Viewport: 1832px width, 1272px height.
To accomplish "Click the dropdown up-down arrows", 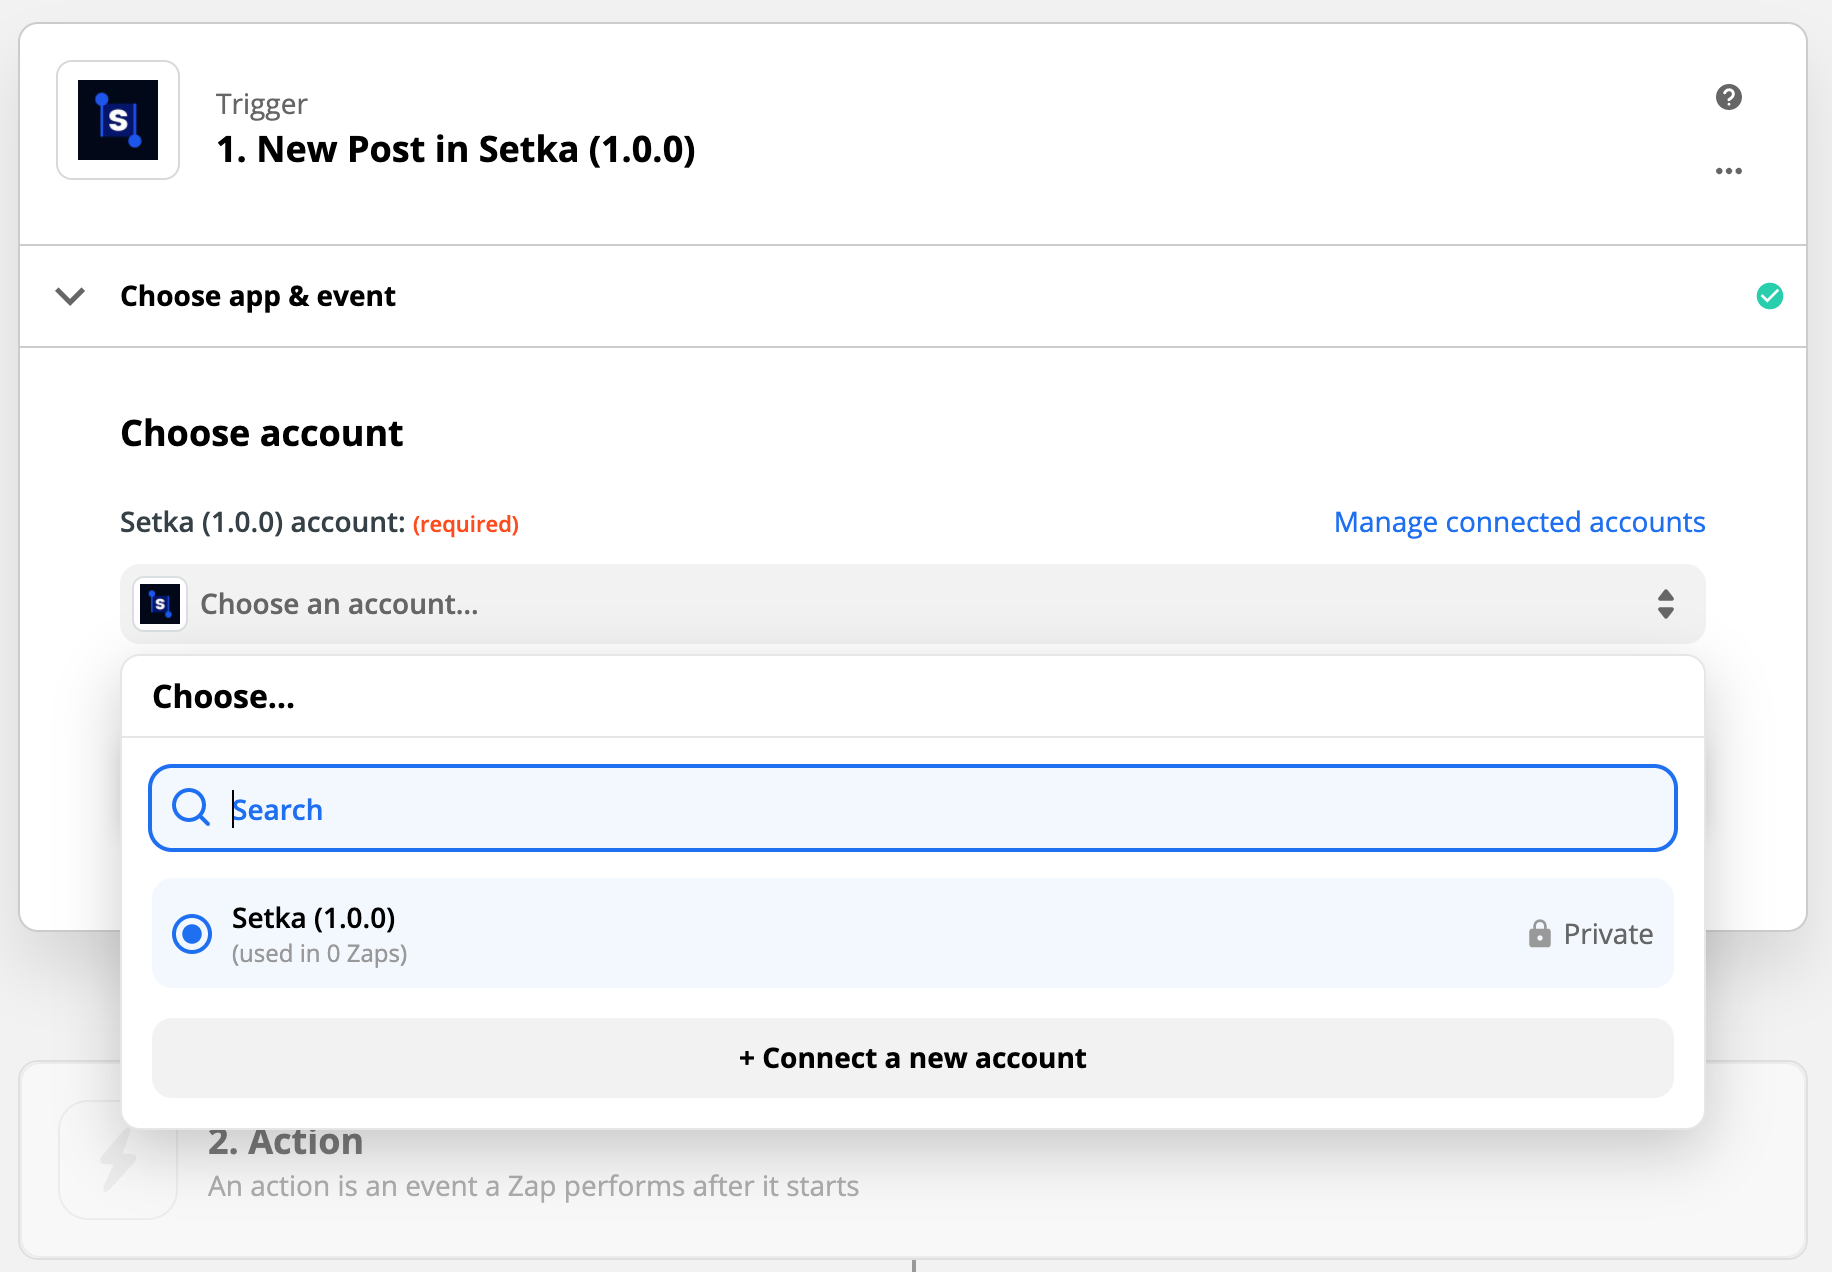I will point(1665,604).
